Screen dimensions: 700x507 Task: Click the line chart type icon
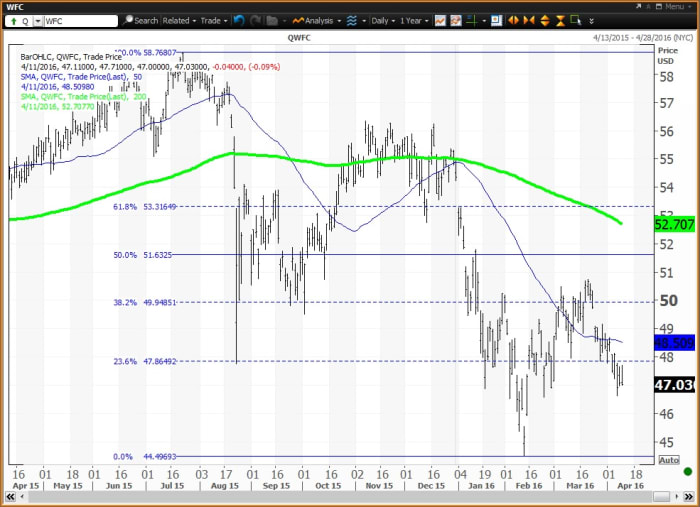click(440, 21)
